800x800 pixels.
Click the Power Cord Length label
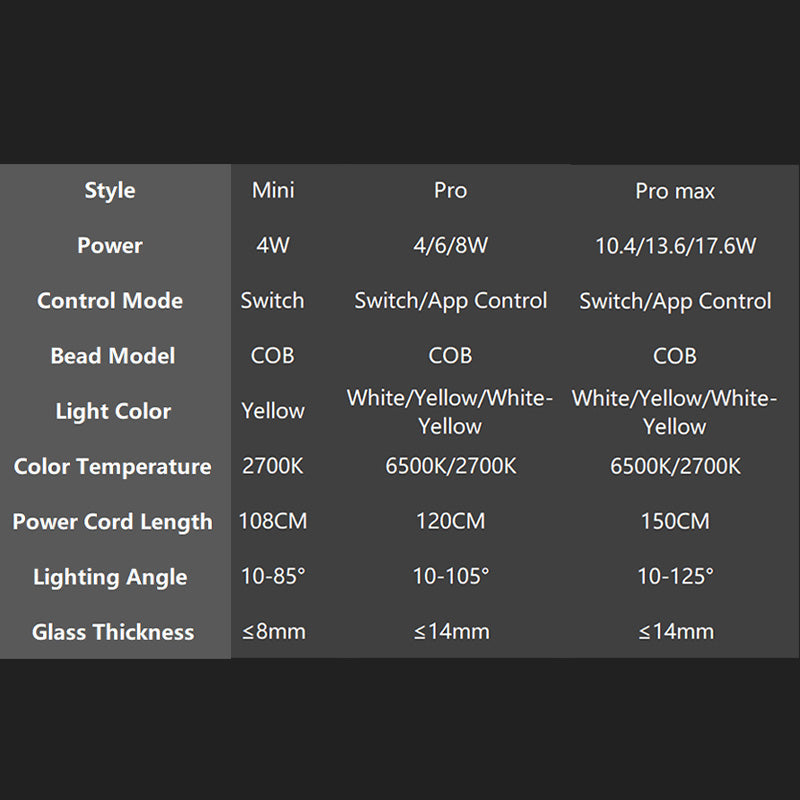pos(113,522)
